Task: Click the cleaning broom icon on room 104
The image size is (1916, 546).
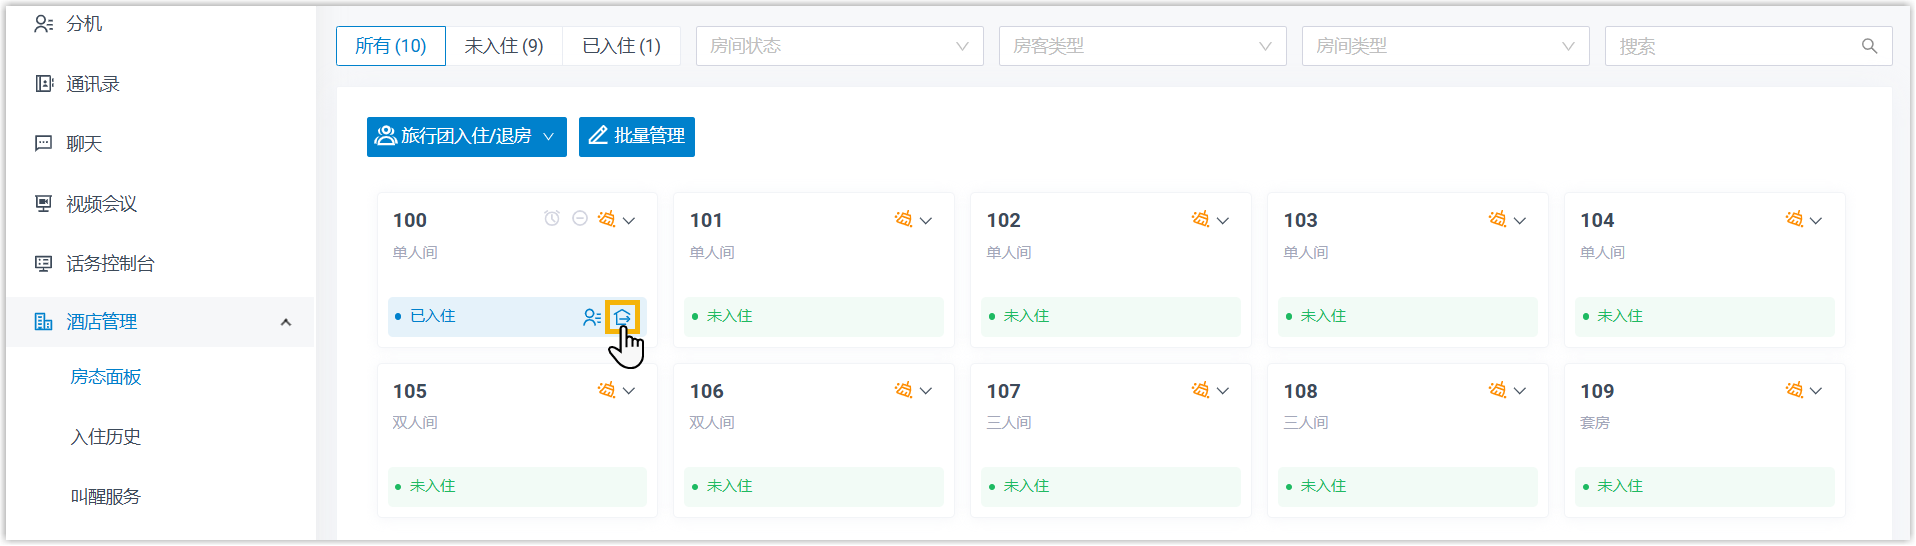Action: point(1794,219)
